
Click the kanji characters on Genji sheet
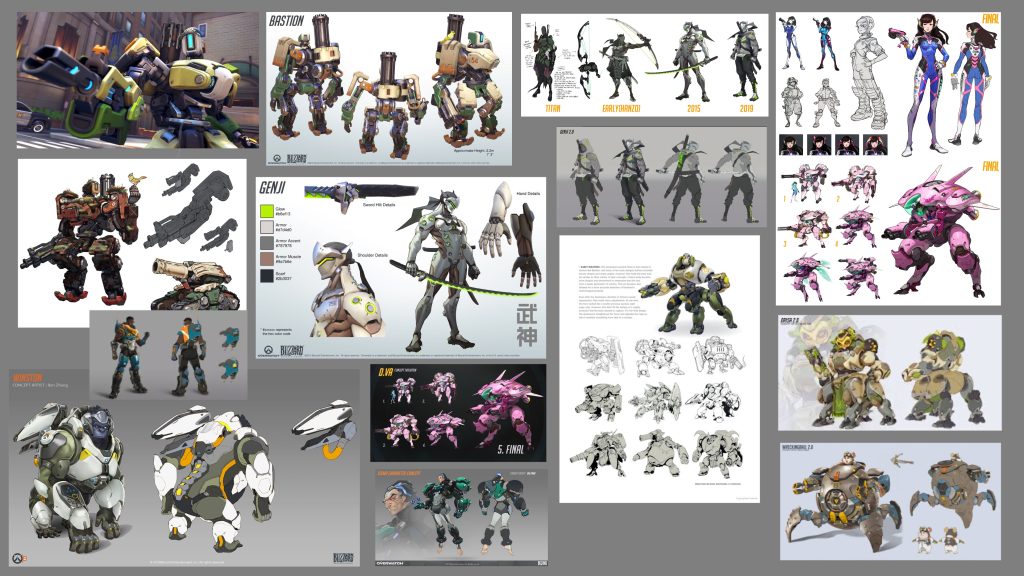[526, 326]
